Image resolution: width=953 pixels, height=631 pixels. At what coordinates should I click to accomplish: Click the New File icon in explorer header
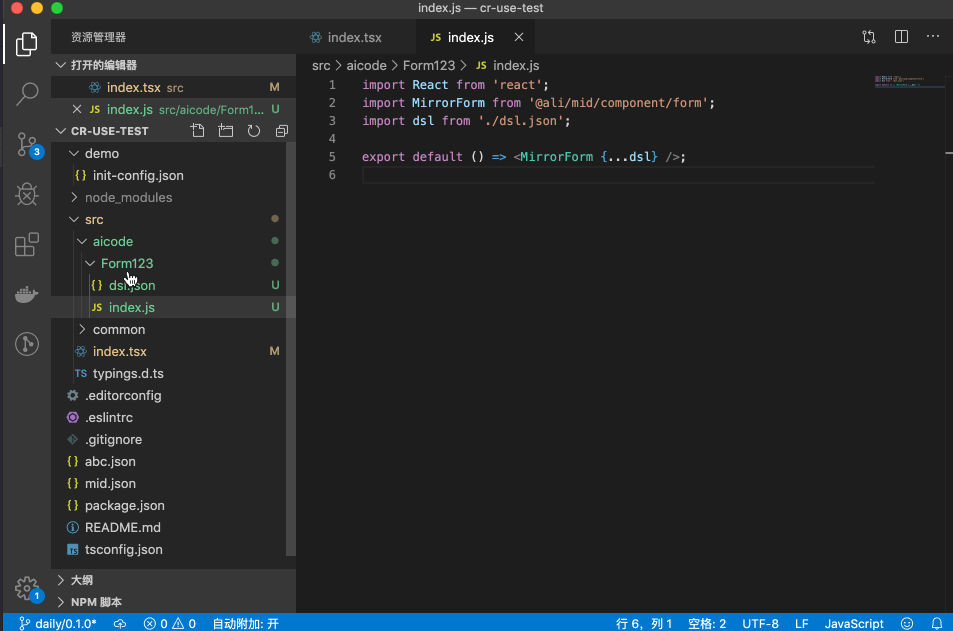pyautogui.click(x=198, y=131)
